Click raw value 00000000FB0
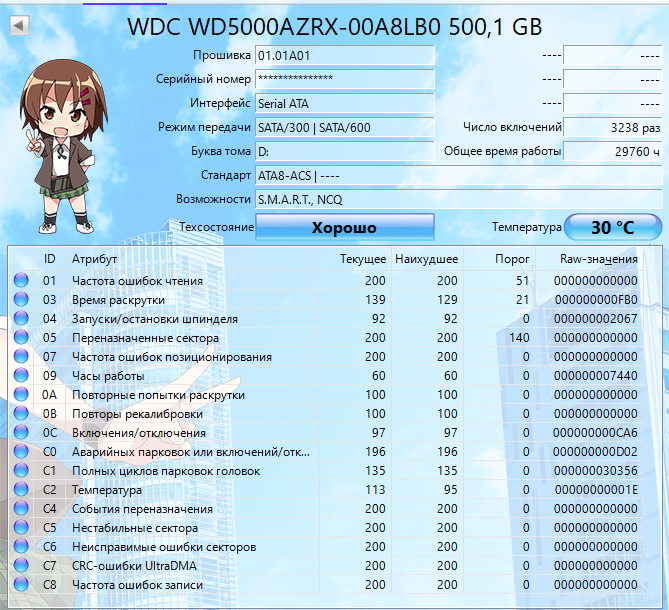 [596, 299]
